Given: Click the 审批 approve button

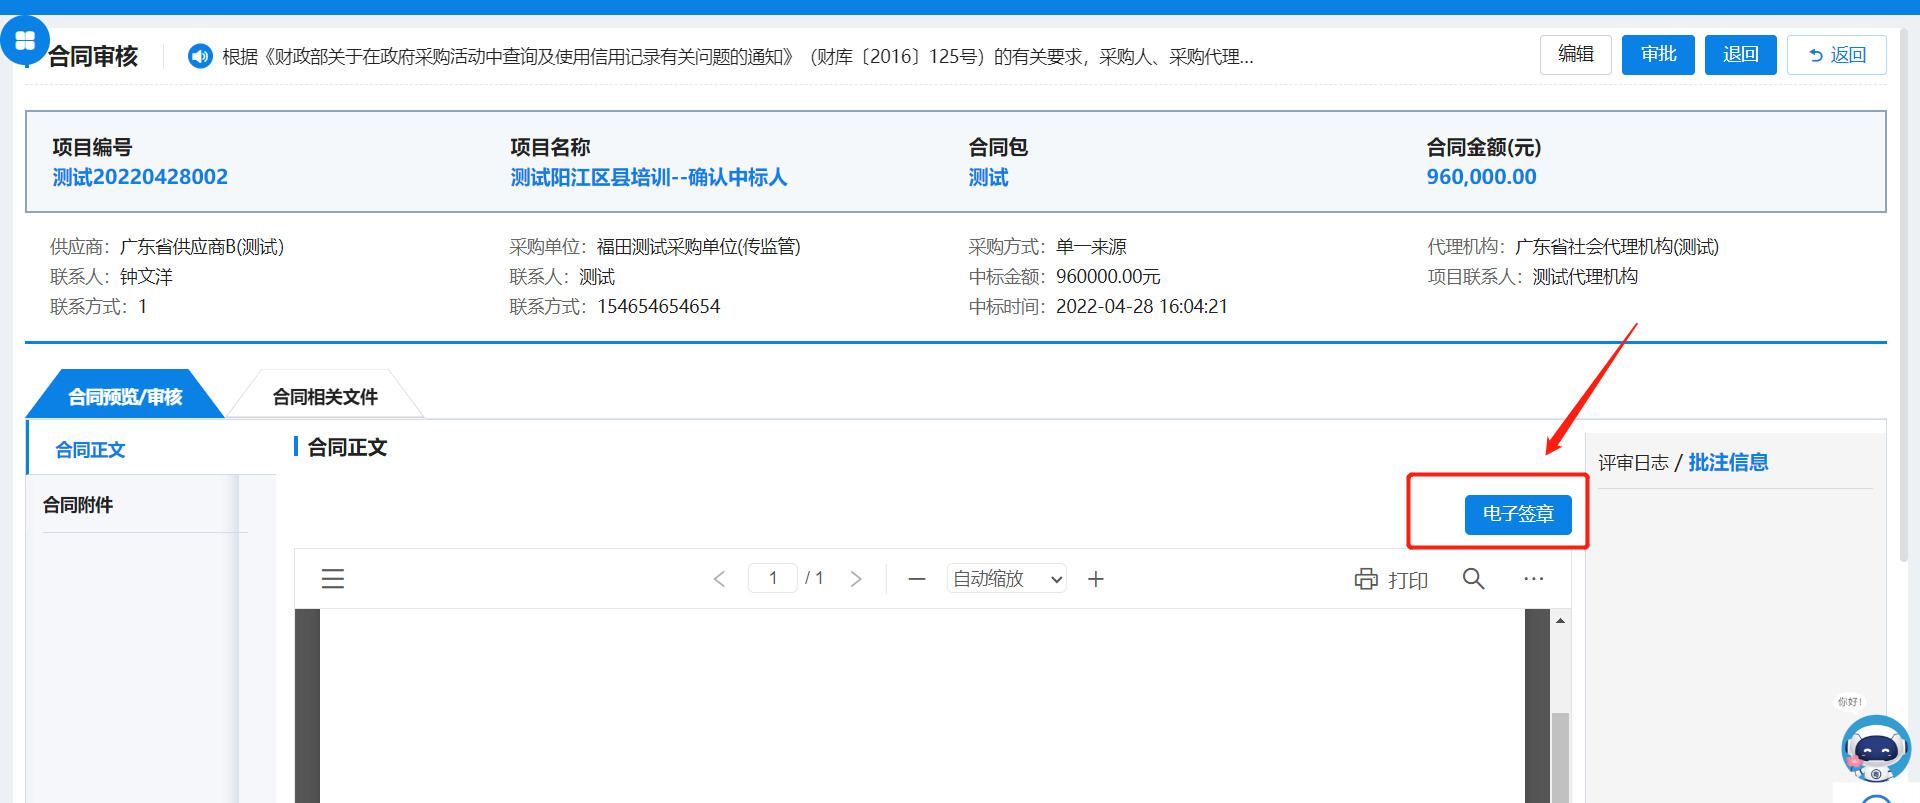Looking at the screenshot, I should (x=1657, y=55).
